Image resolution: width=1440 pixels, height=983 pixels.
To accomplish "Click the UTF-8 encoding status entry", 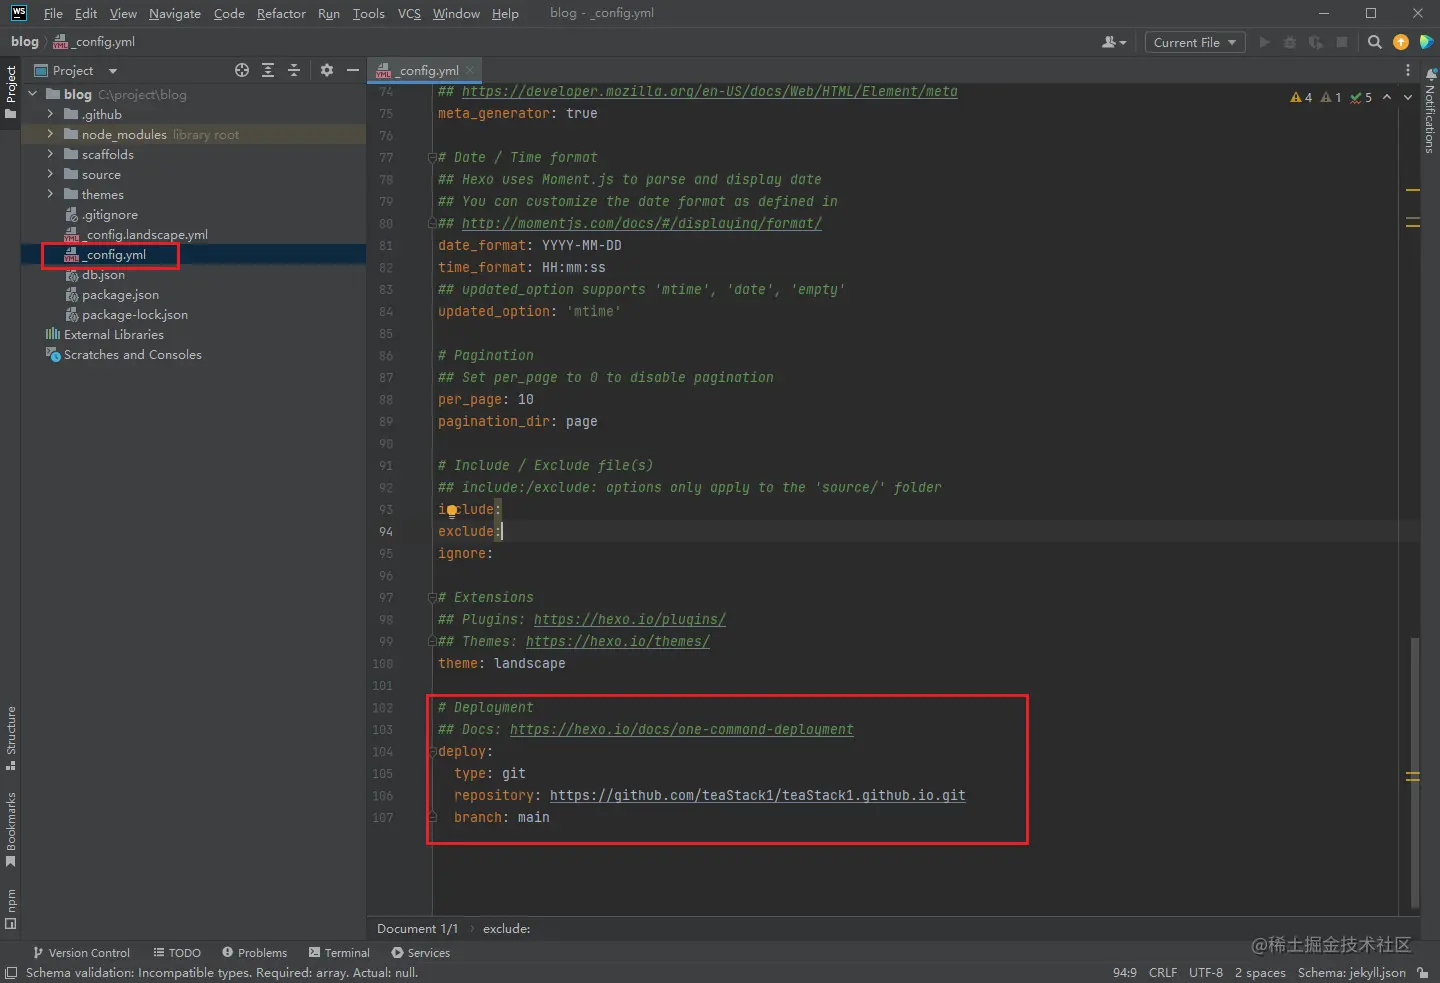I will click(x=1205, y=972).
